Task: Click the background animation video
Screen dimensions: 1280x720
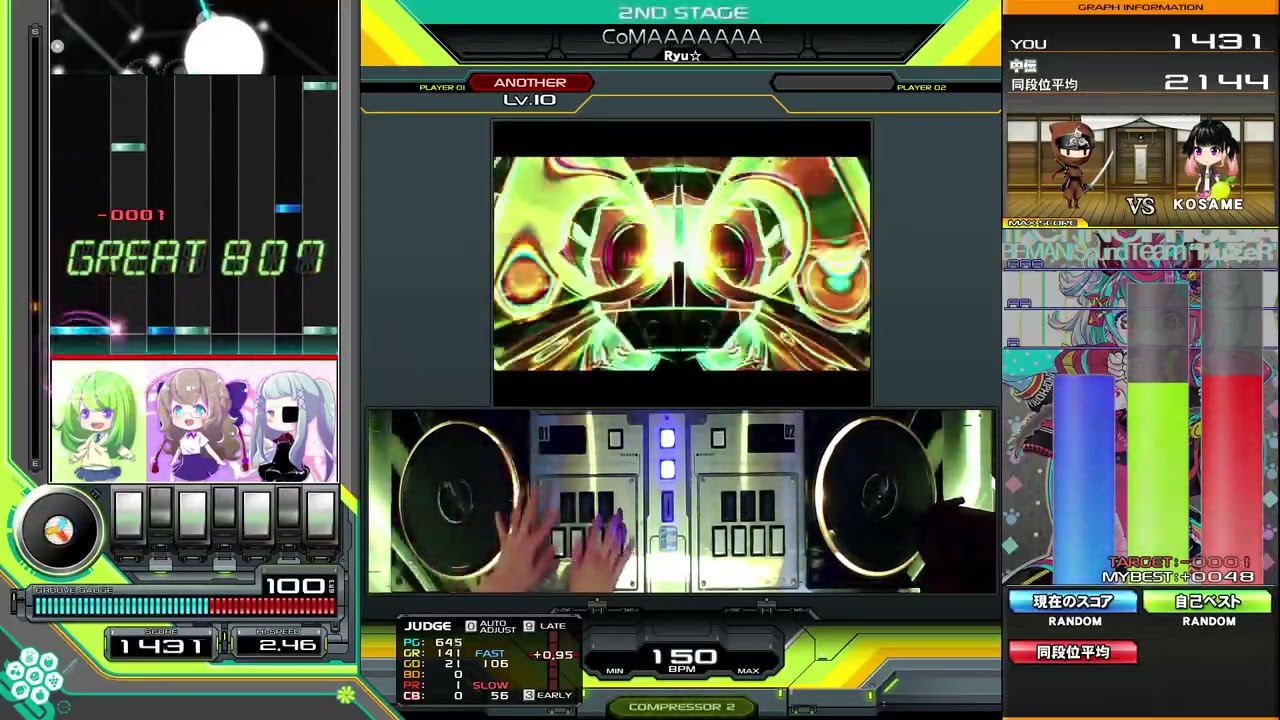Action: 682,263
